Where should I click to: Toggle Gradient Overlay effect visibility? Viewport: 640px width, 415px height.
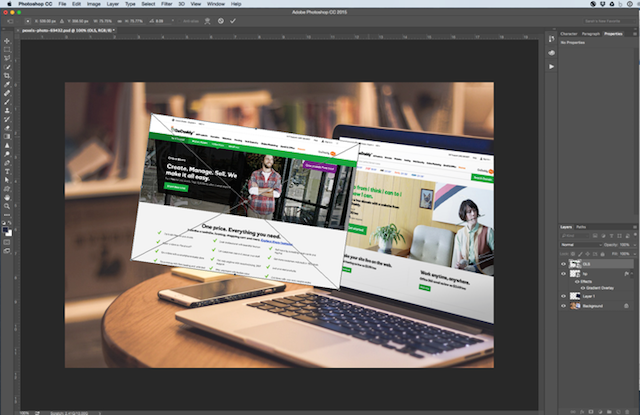(583, 288)
